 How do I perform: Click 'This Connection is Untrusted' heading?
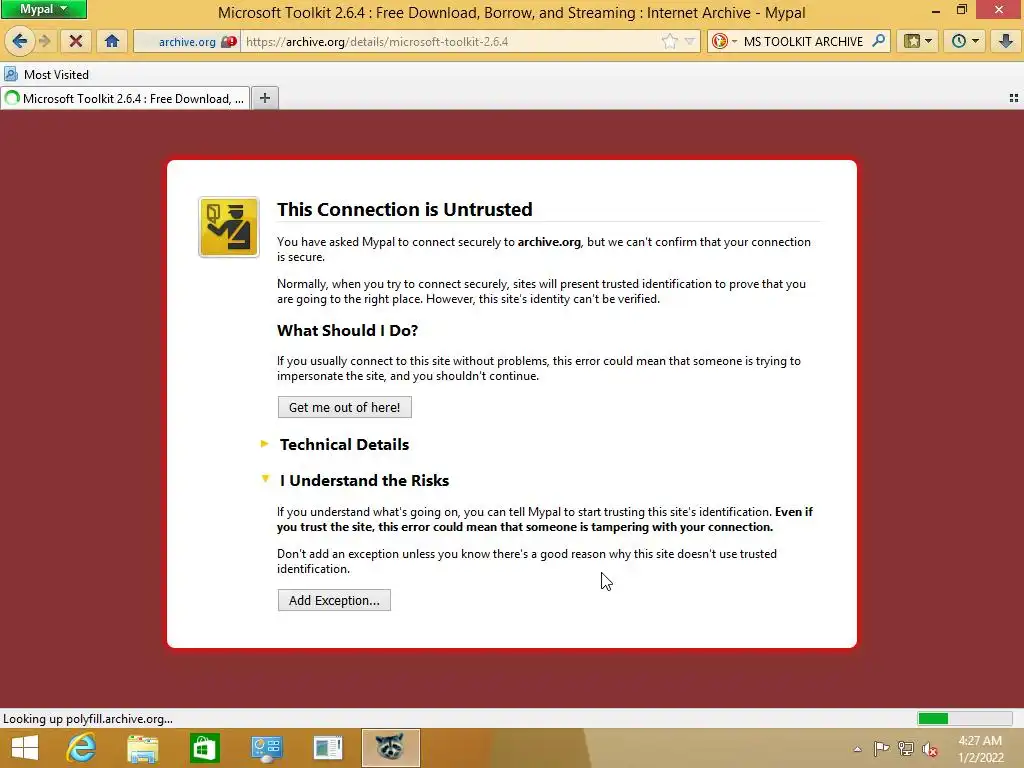pyautogui.click(x=404, y=210)
